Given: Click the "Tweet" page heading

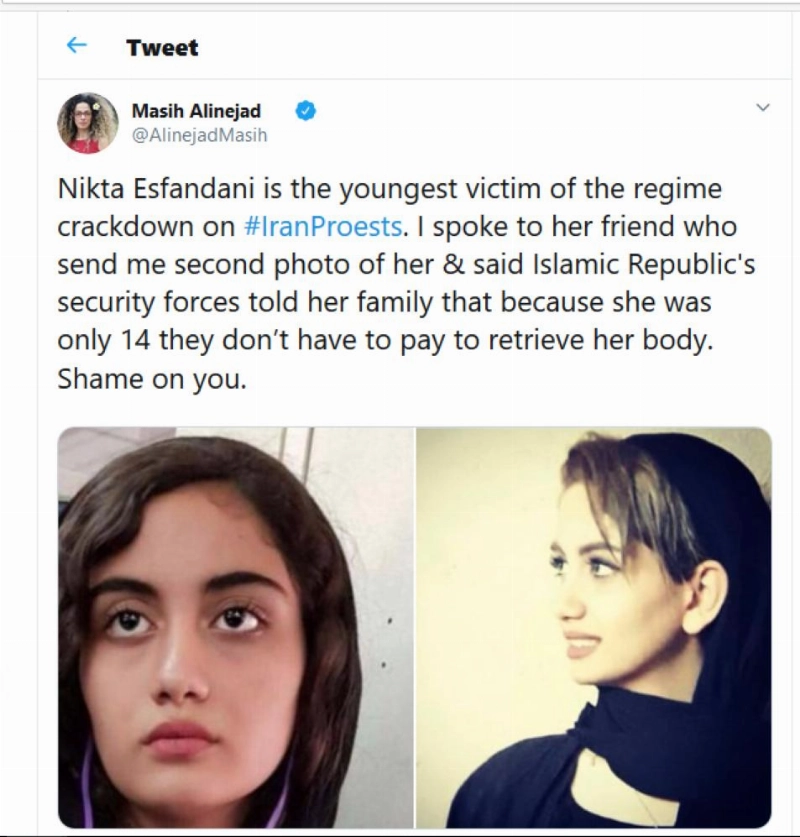Looking at the screenshot, I should 162,48.
